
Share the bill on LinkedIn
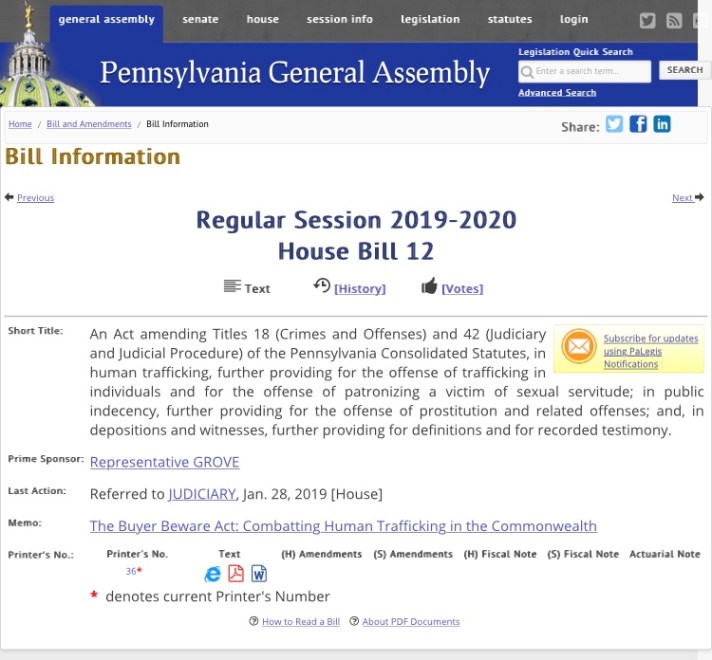(x=662, y=125)
